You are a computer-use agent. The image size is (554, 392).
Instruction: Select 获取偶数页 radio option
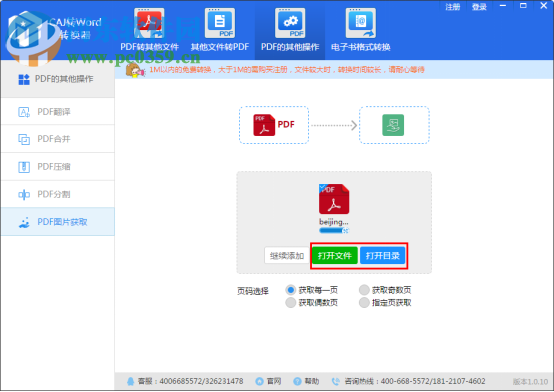[x=290, y=303]
